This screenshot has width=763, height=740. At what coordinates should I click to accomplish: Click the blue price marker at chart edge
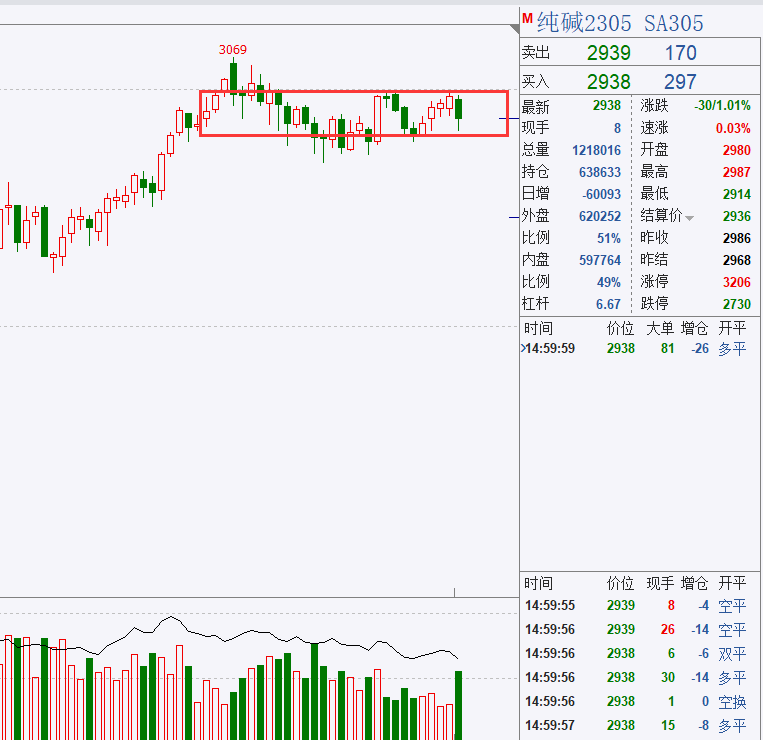[x=509, y=119]
